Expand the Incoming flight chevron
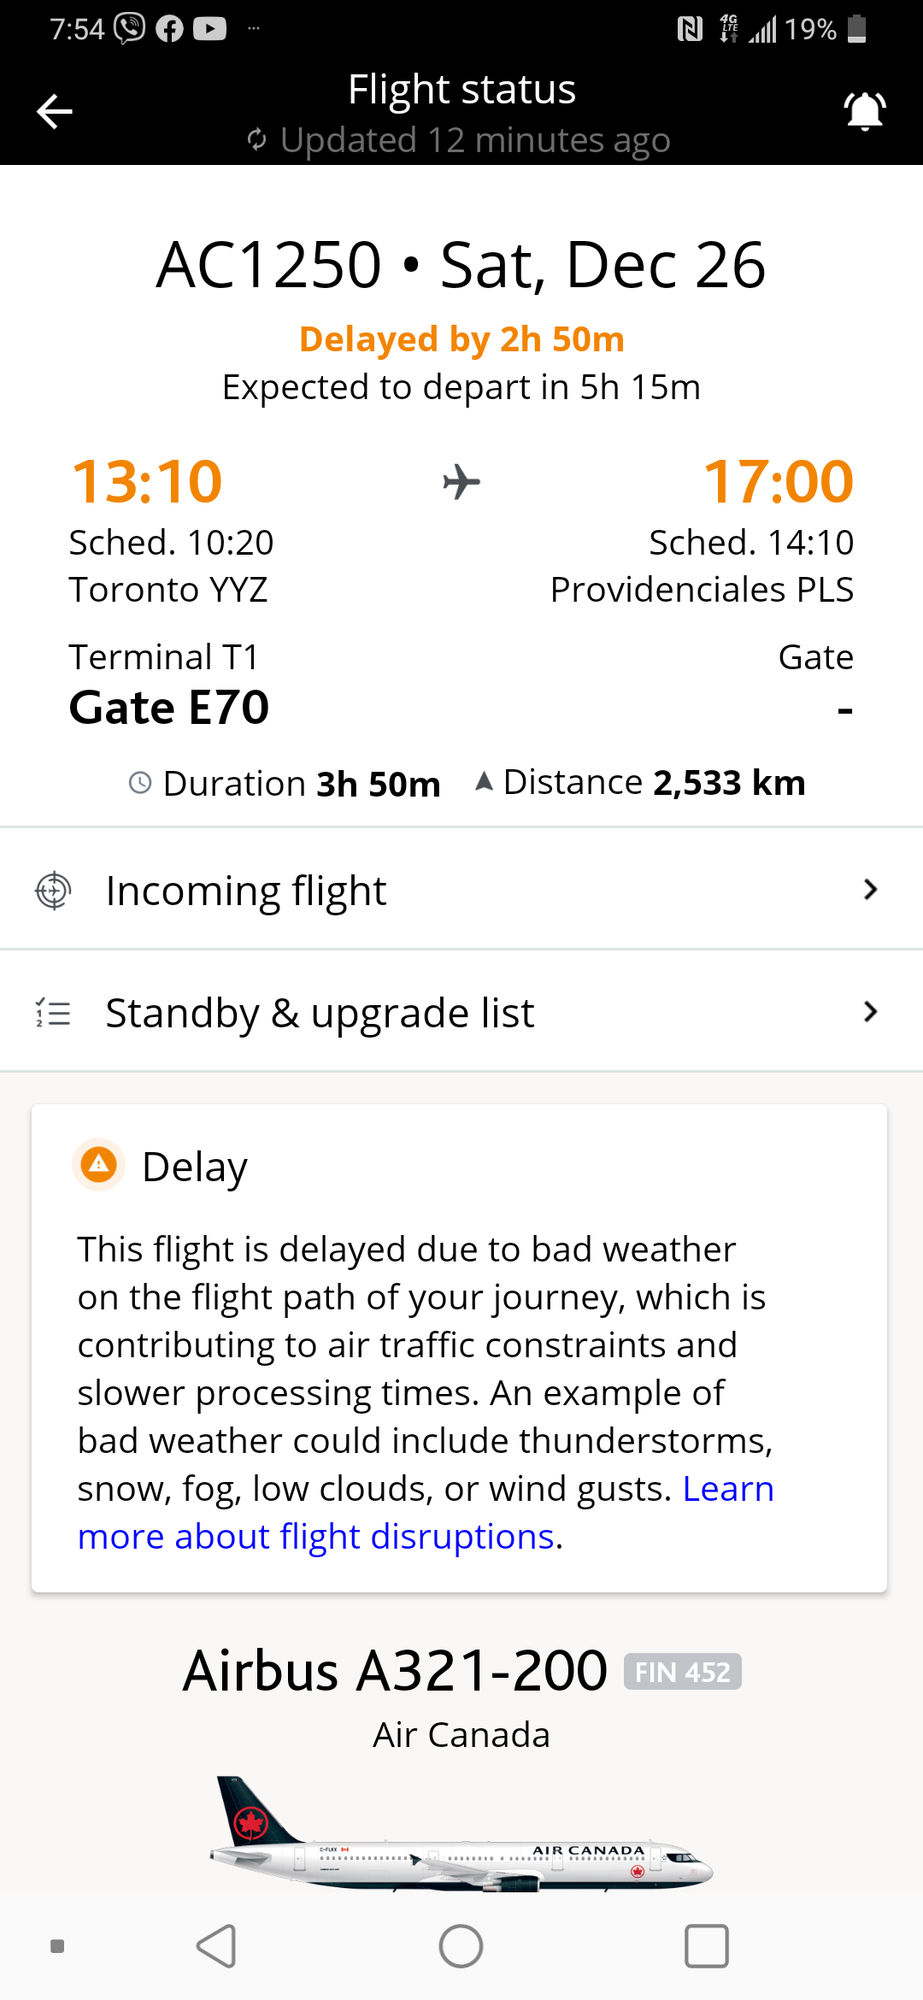Viewport: 923px width, 2000px height. [870, 889]
